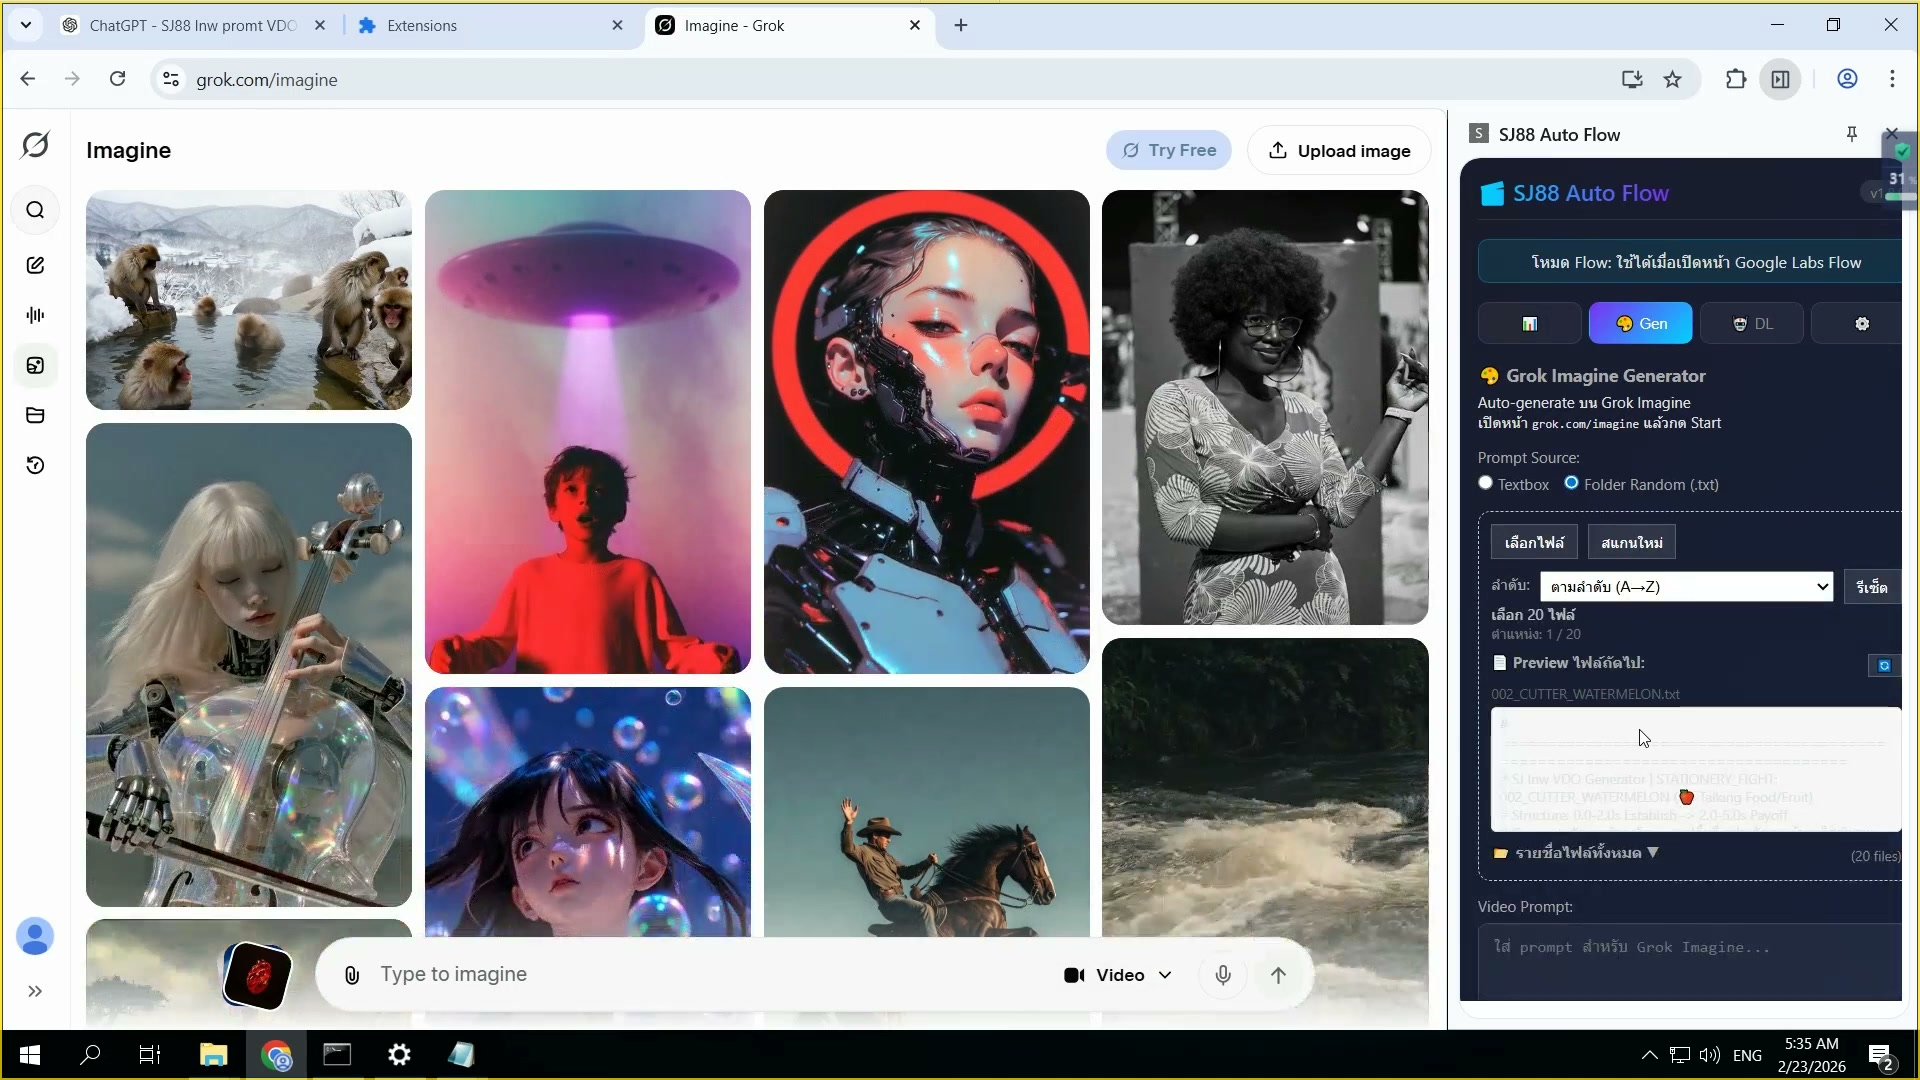Click the Try Free button

[1168, 151]
